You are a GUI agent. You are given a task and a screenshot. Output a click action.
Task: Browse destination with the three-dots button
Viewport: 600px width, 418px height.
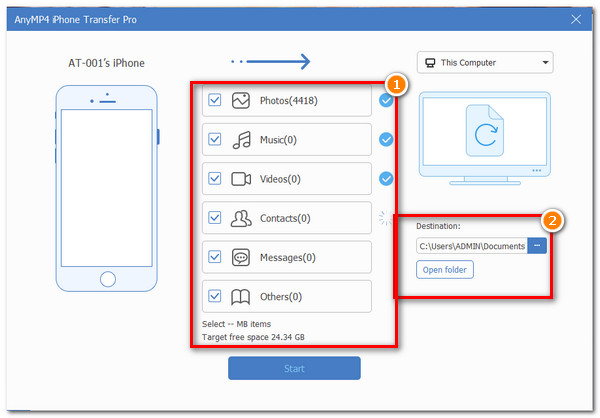pyautogui.click(x=537, y=246)
